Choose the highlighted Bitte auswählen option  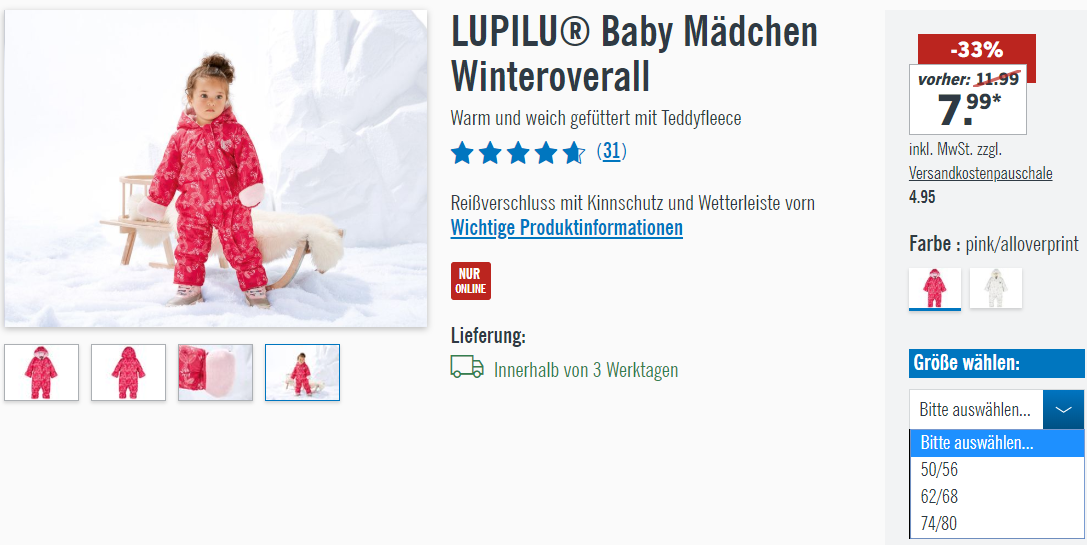tap(997, 443)
